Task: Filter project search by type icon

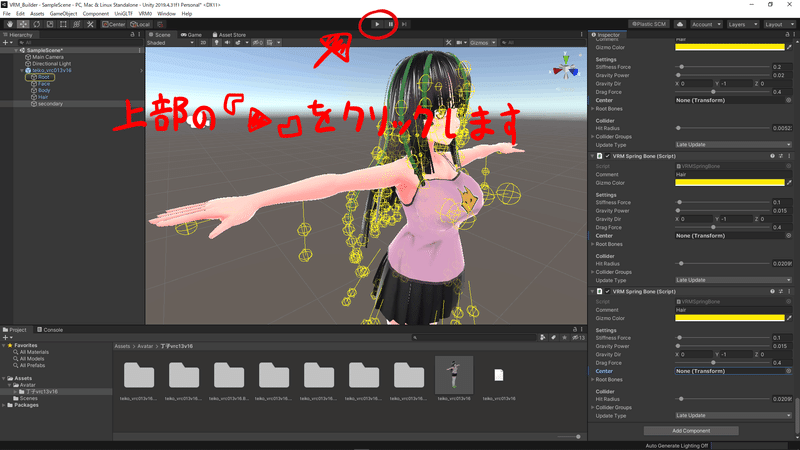Action: 542,338
